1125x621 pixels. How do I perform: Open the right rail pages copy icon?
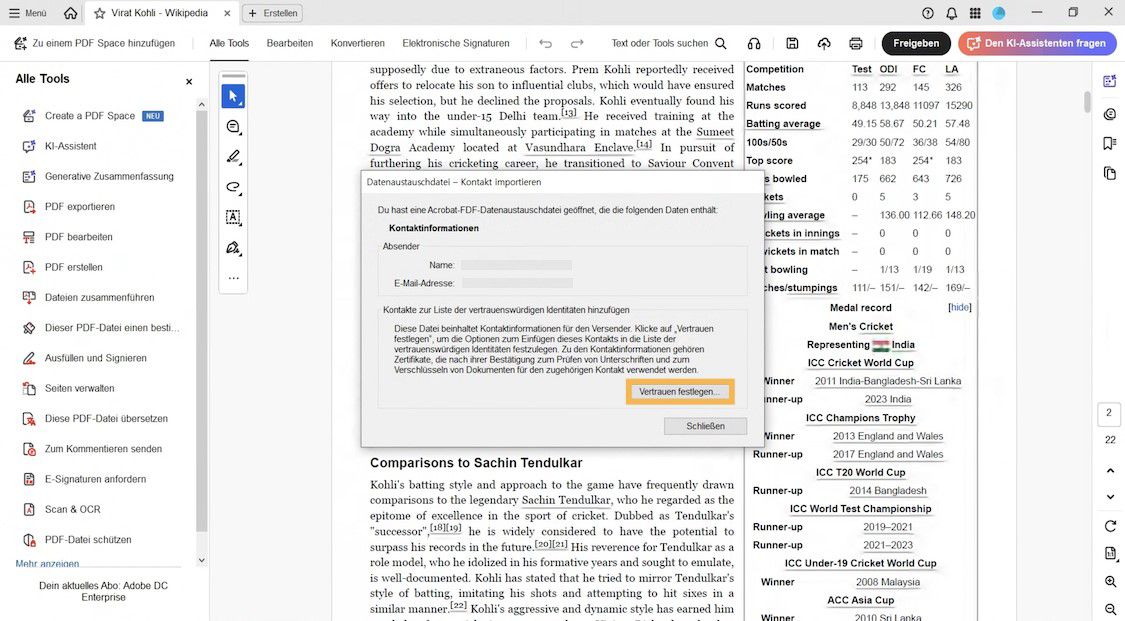tap(1110, 174)
